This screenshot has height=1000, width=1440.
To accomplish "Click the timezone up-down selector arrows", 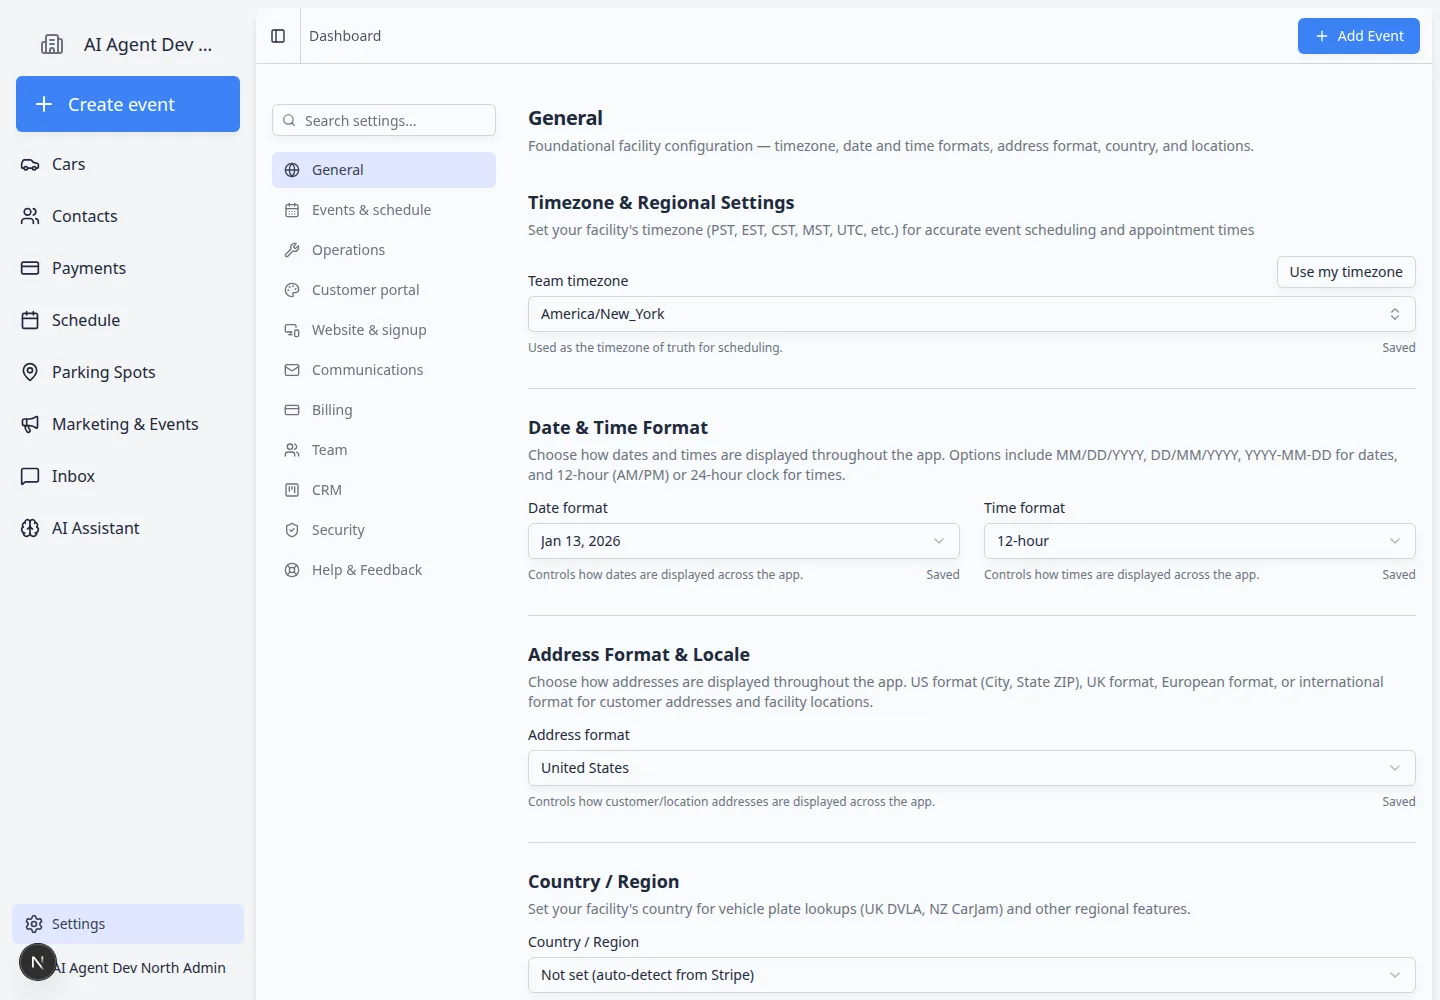I will click(1395, 314).
